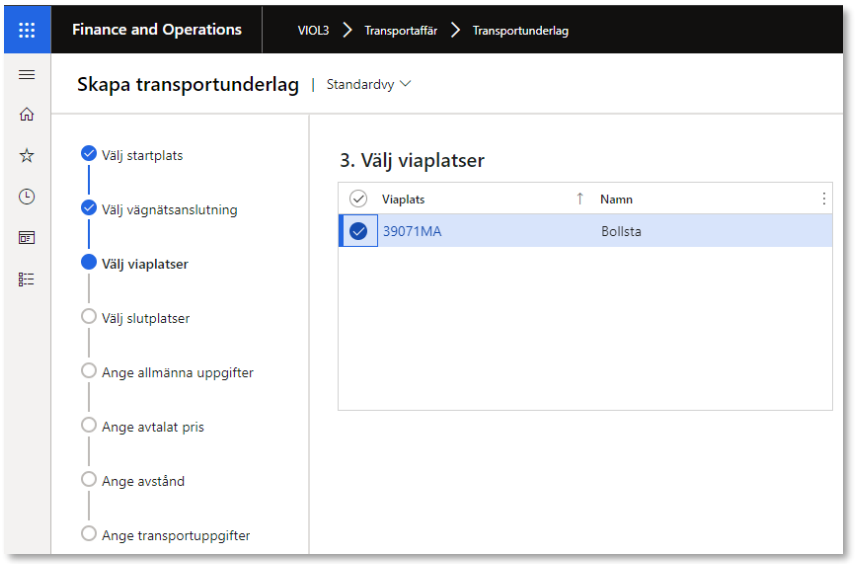Viewport: 855px width, 564px height.
Task: Open the Modules list icon
Action: (27, 279)
